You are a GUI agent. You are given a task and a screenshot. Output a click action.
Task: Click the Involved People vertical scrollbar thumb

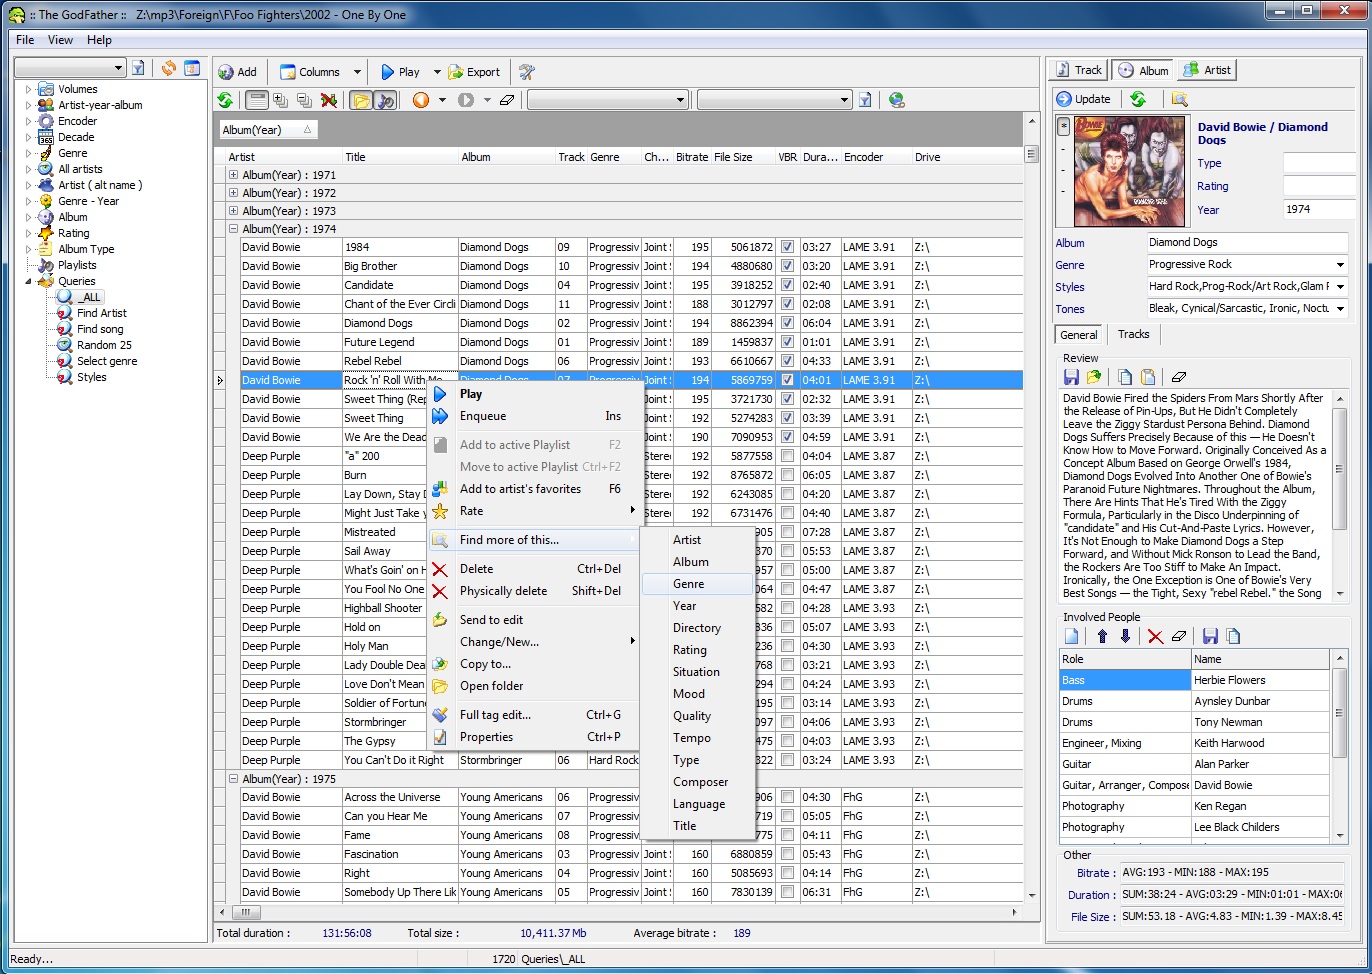(1340, 714)
